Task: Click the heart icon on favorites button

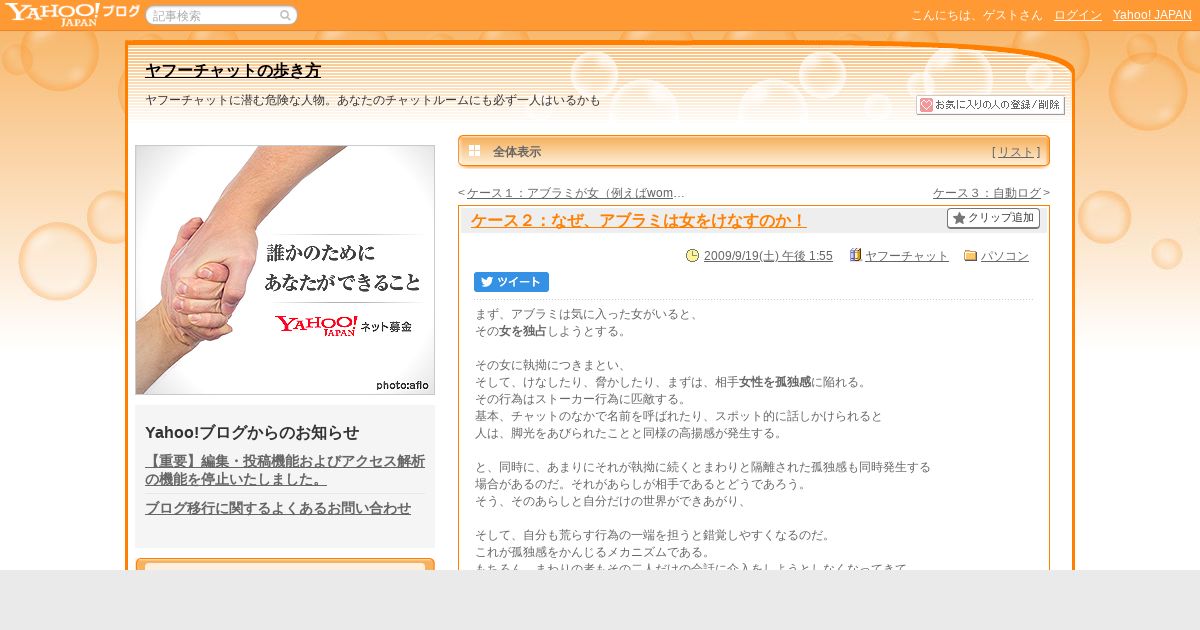Action: (926, 105)
